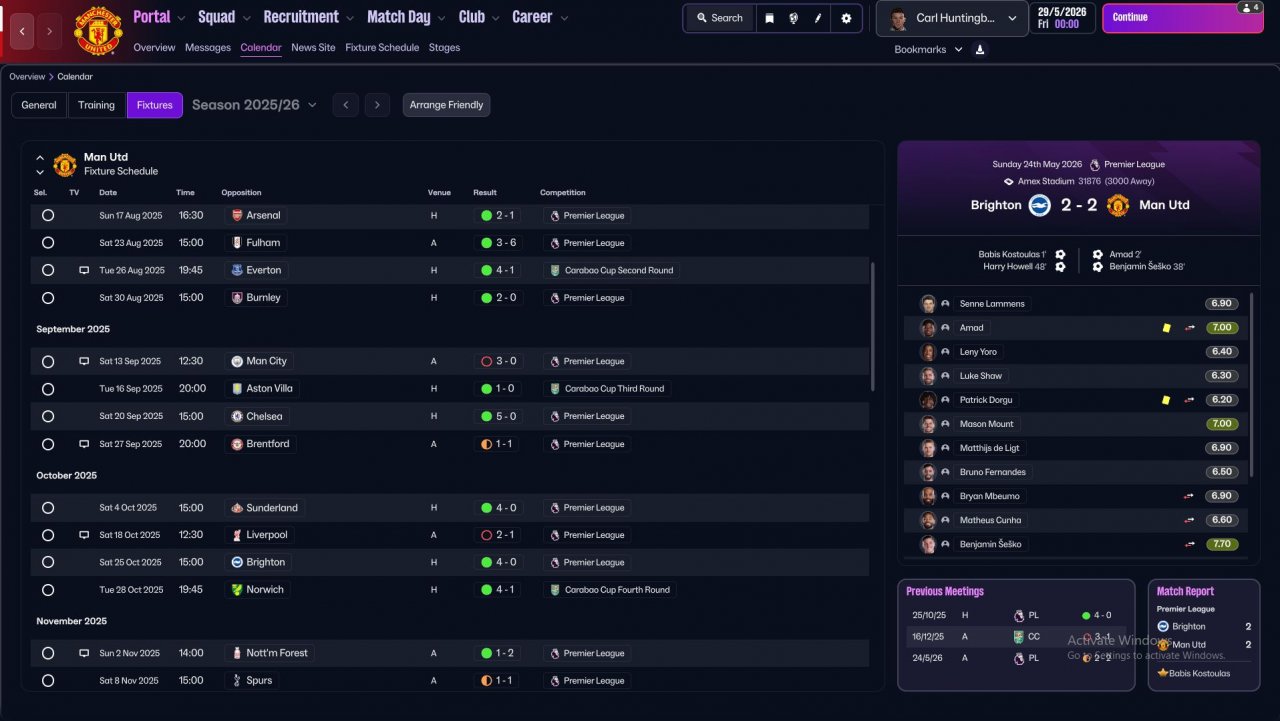Click the Premier League icon on the Fulham row
Screen dimensions: 1280x721
(x=555, y=243)
